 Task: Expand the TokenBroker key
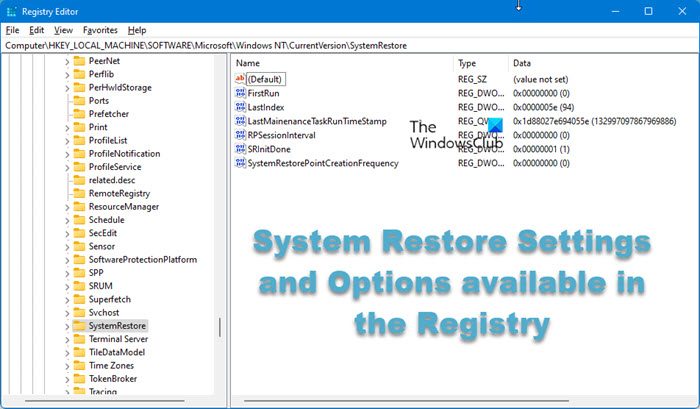[x=67, y=379]
